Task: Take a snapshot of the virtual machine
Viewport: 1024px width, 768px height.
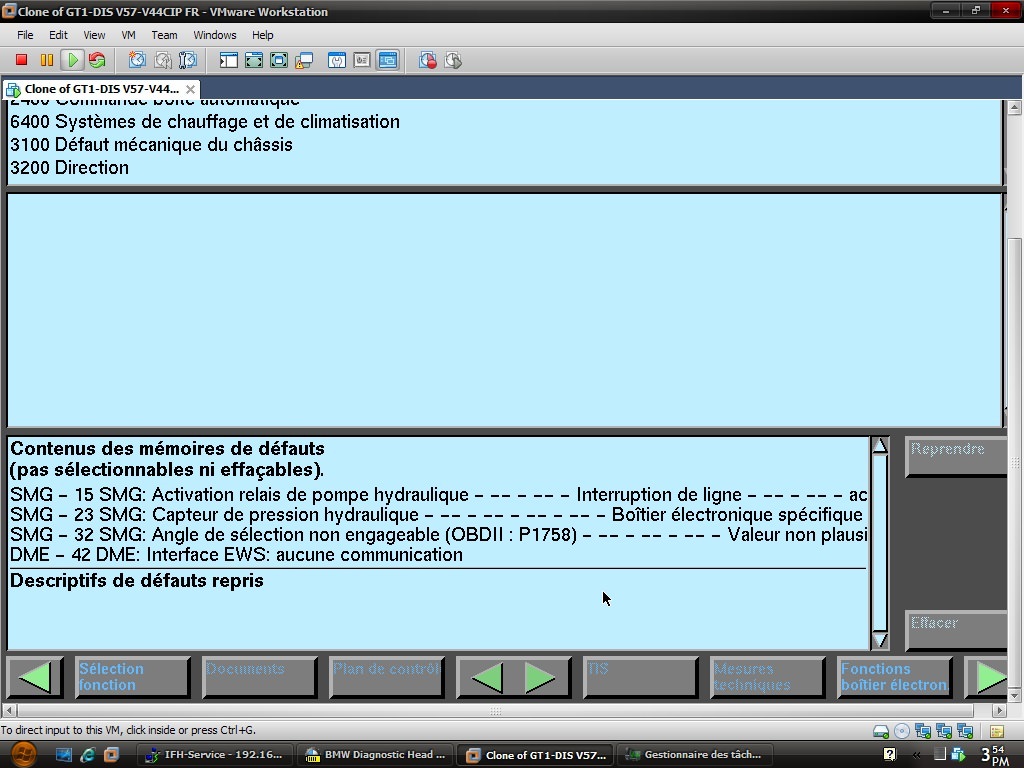Action: click(137, 60)
